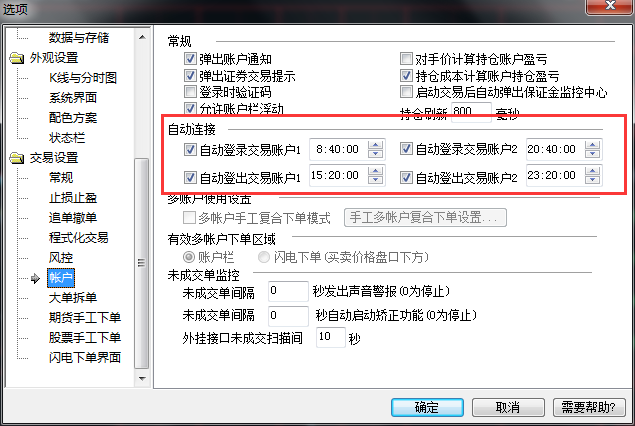Increase 自动登录交易账户1 time with up spinner
Viewport: 635px width, 426px height.
(x=375, y=145)
